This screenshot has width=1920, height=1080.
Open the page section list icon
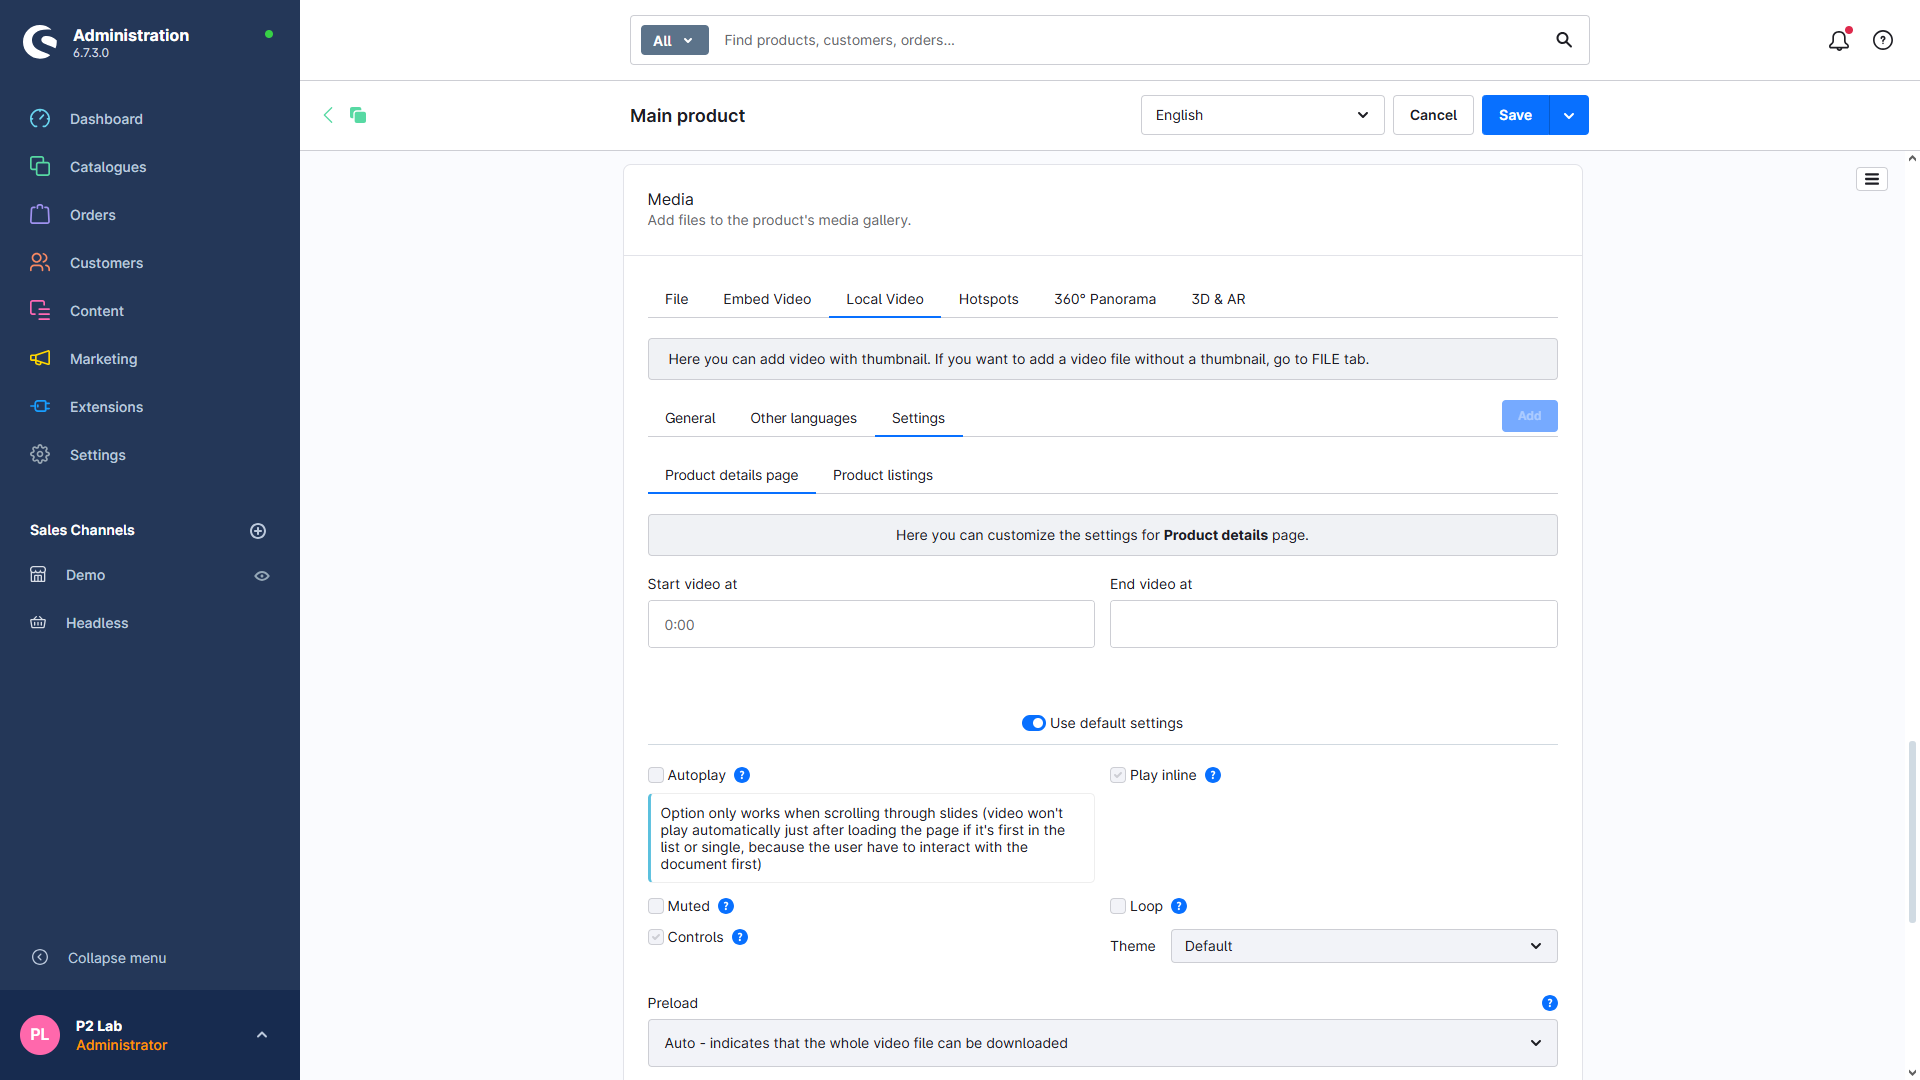(1872, 179)
